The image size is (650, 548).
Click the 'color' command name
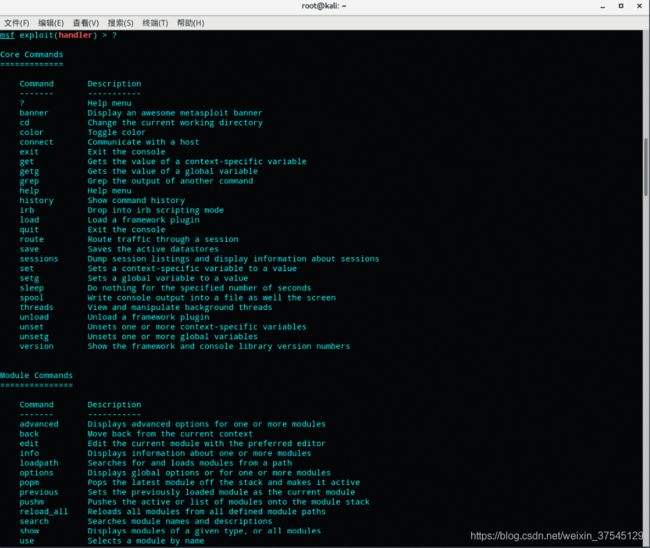[x=32, y=132]
